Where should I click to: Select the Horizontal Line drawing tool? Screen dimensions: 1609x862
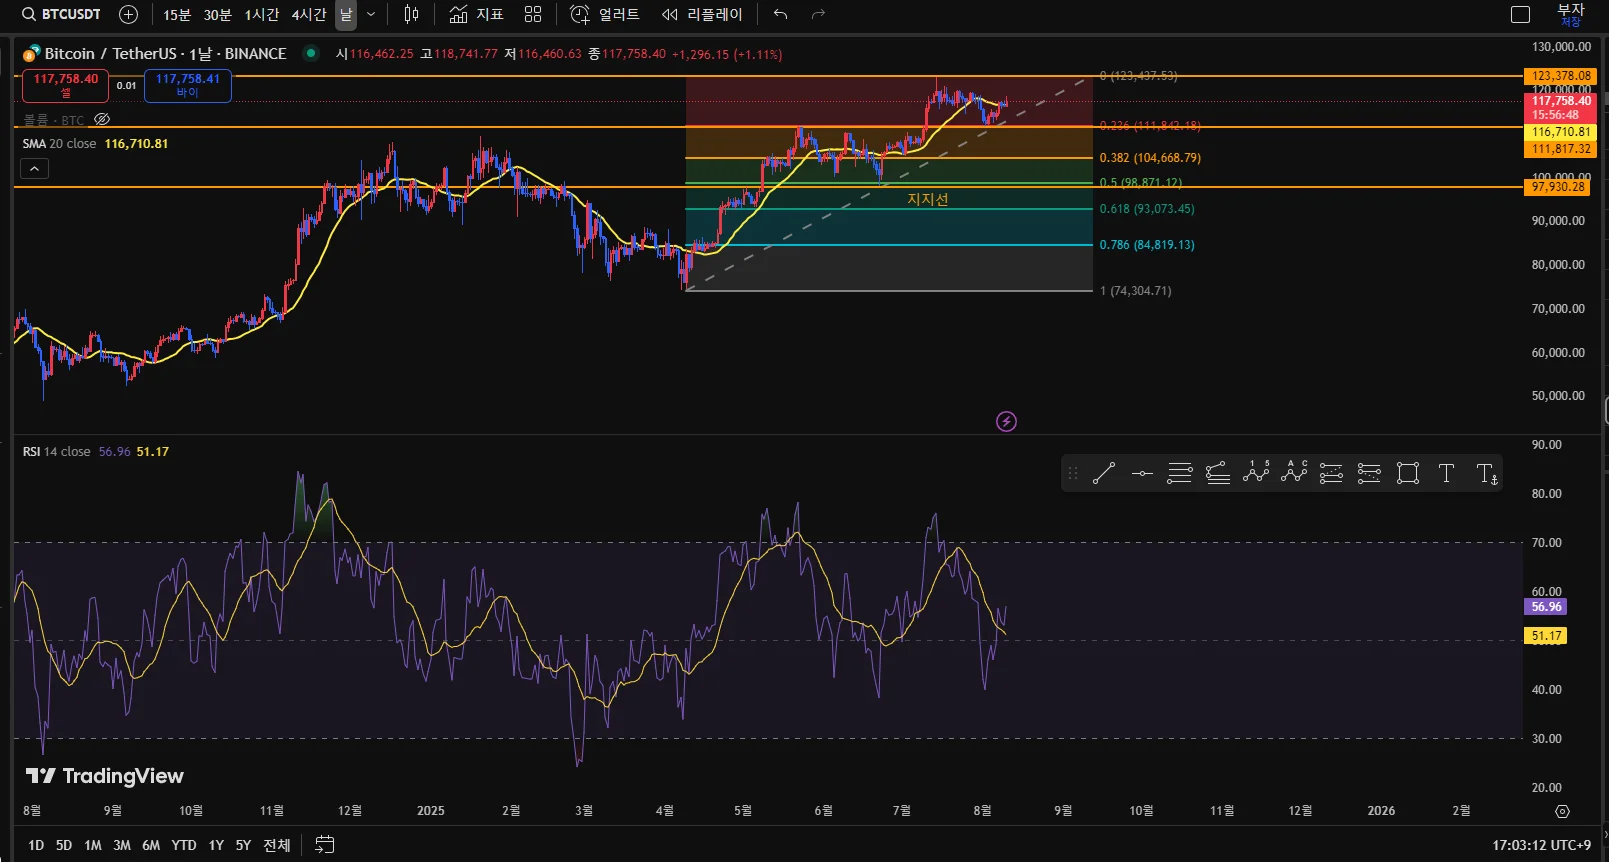point(1142,473)
